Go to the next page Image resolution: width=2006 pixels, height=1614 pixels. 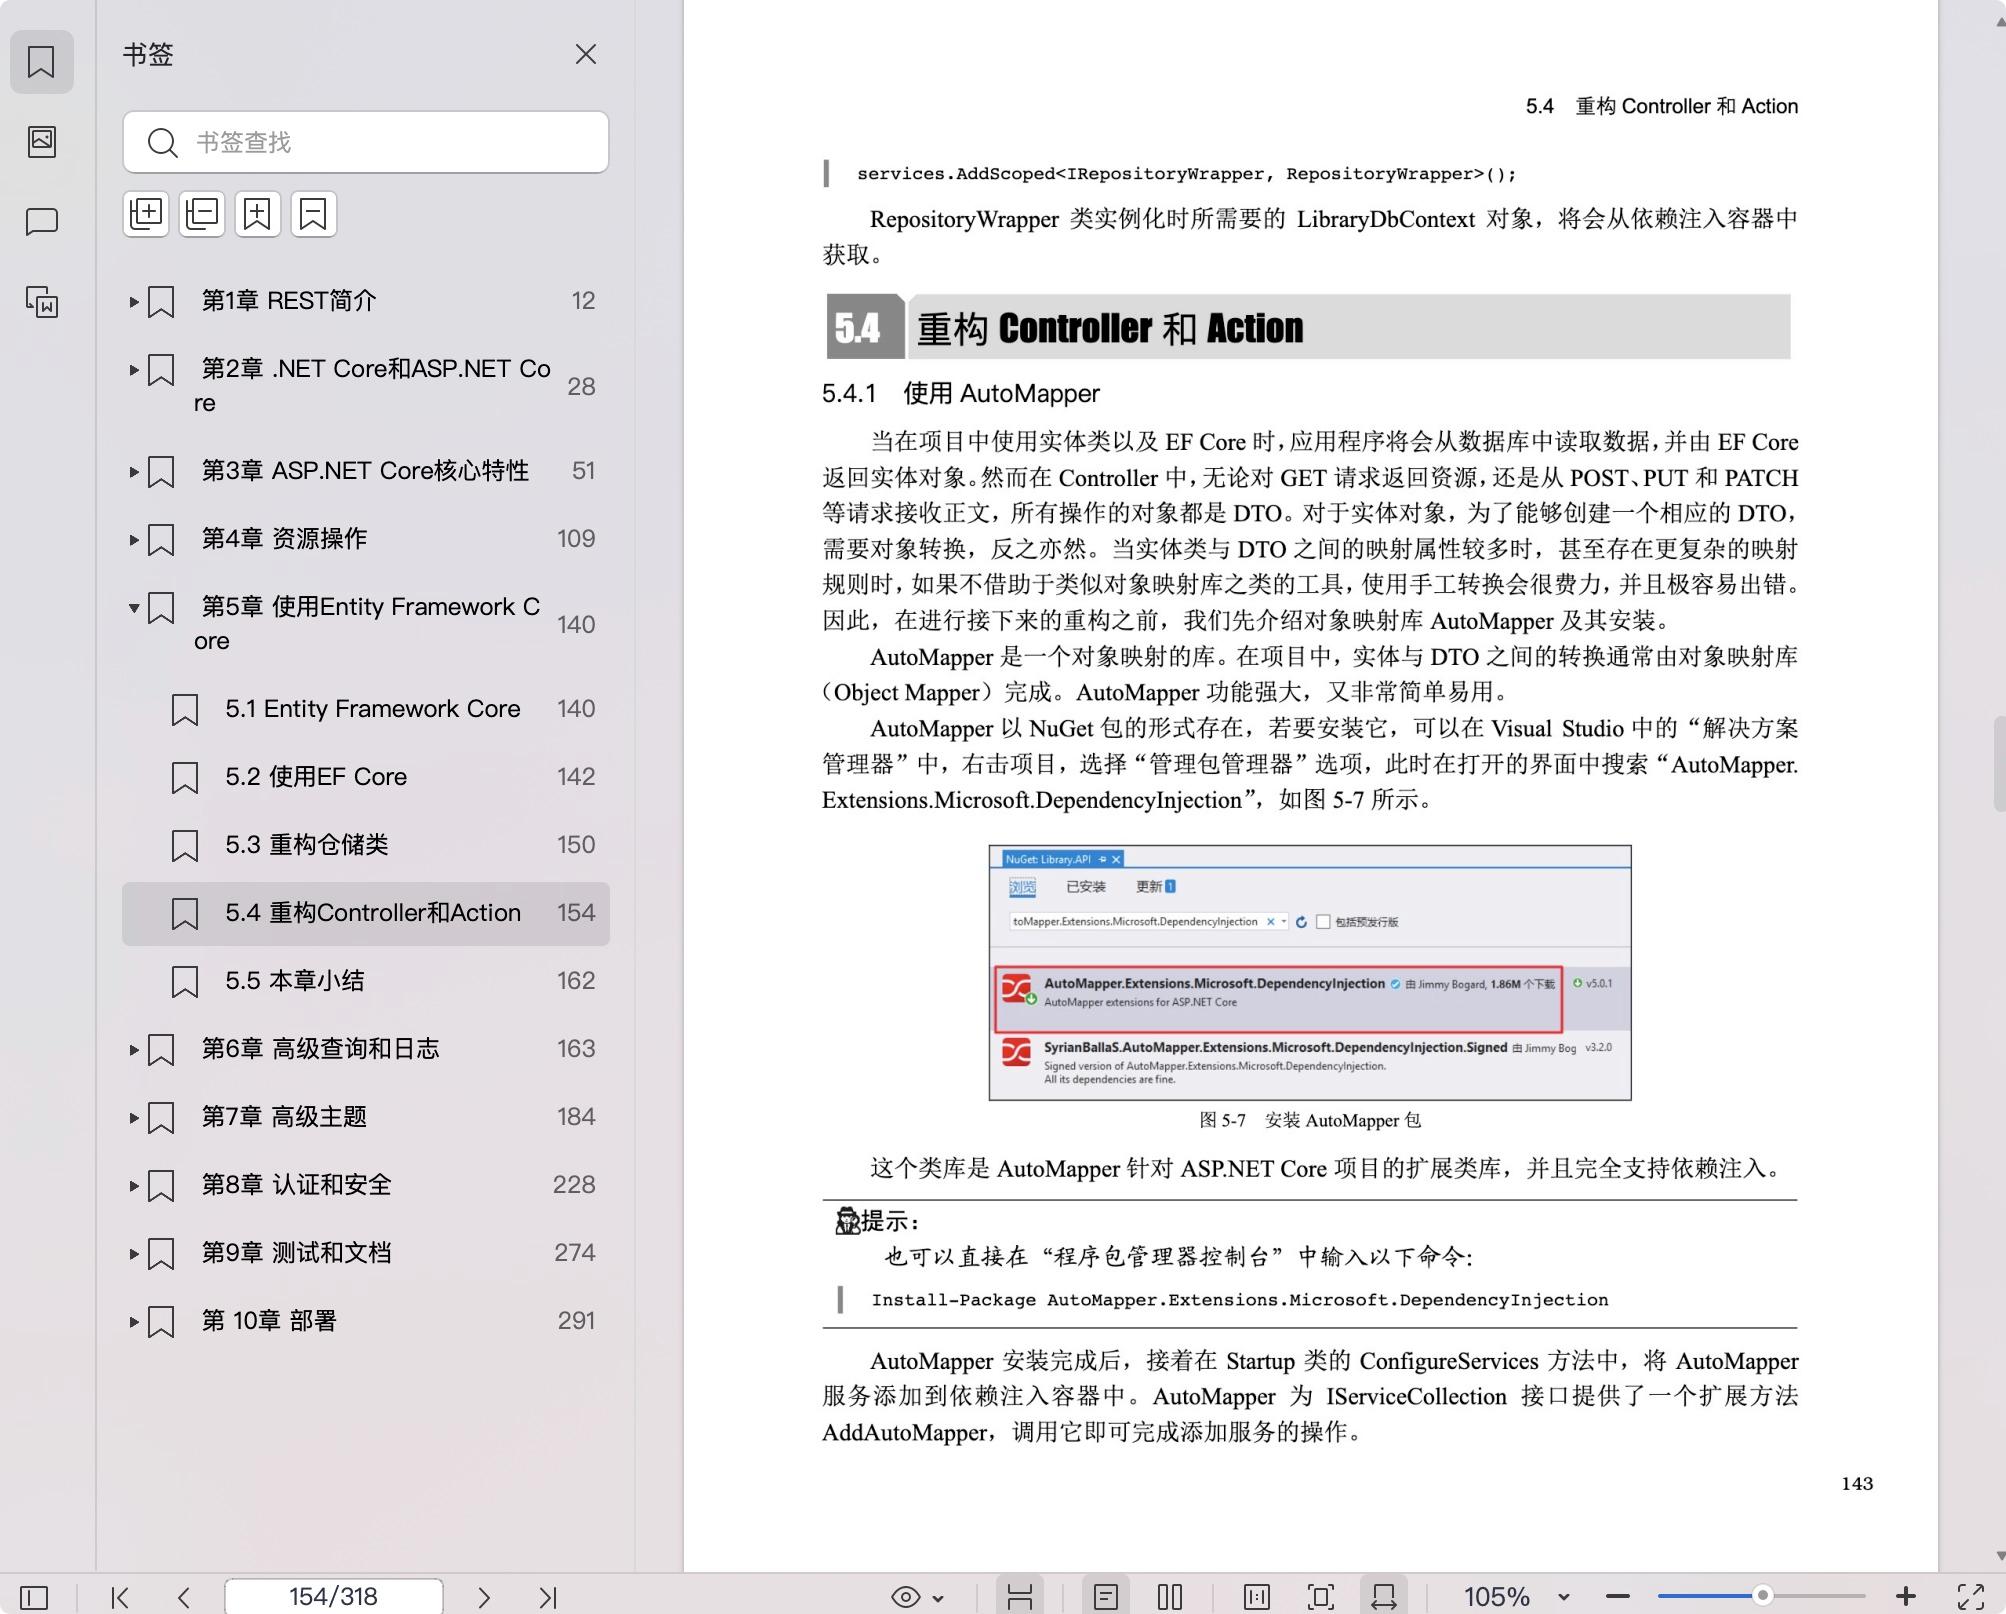(484, 1597)
